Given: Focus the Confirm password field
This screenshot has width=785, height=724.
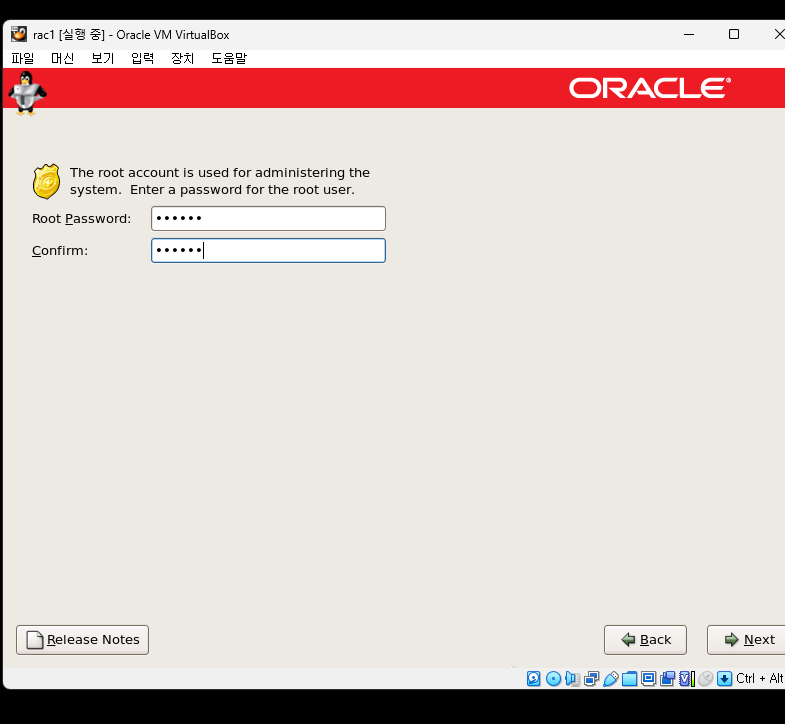Looking at the screenshot, I should [268, 250].
